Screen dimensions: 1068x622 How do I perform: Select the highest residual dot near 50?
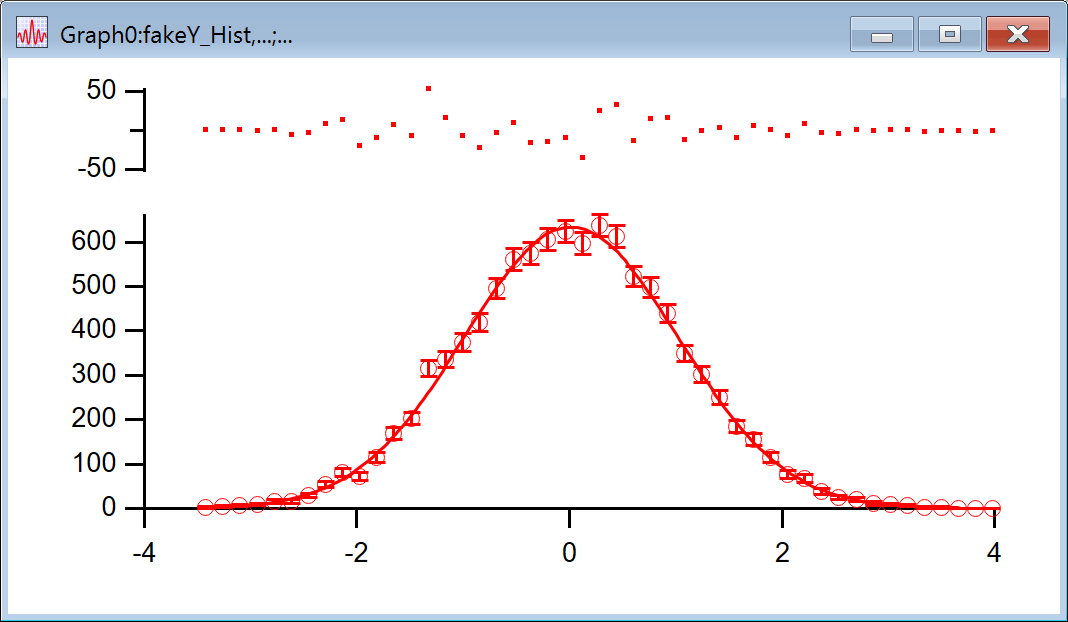[x=428, y=88]
